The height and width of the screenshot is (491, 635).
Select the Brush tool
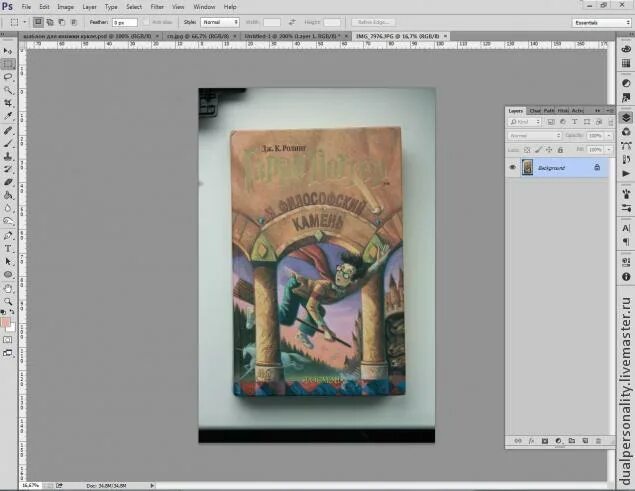(x=8, y=143)
